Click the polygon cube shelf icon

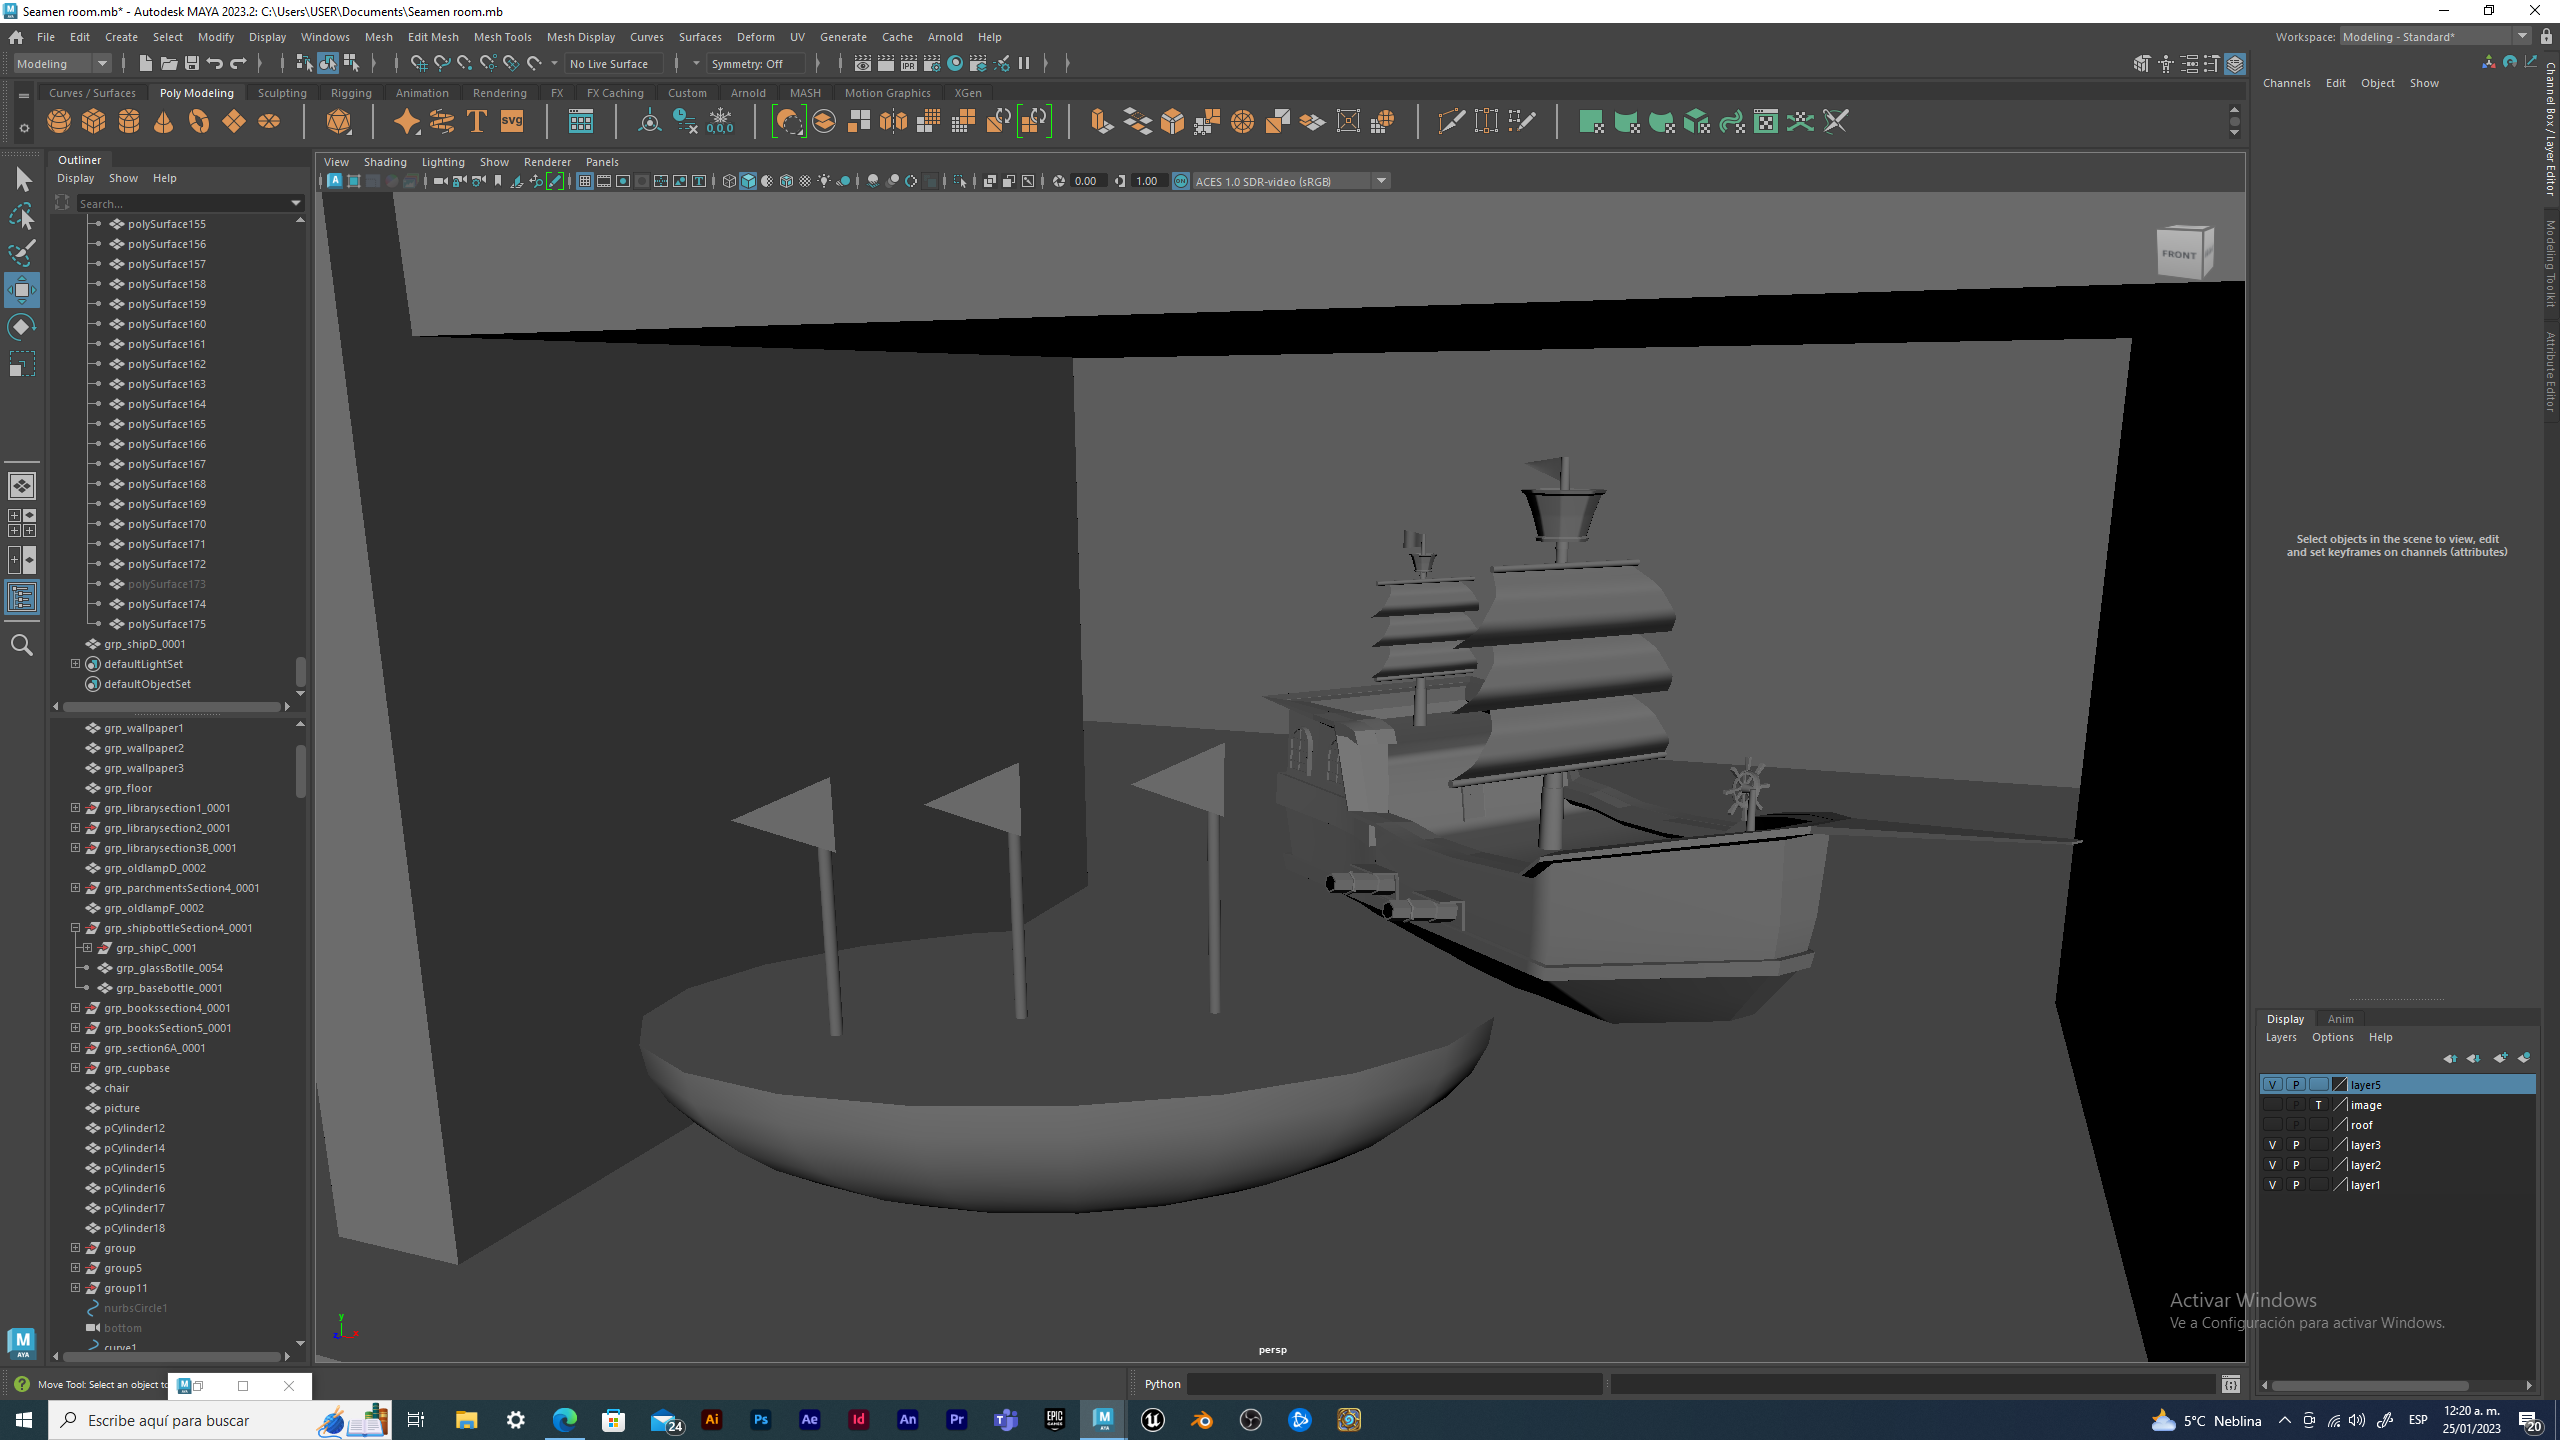click(x=94, y=122)
